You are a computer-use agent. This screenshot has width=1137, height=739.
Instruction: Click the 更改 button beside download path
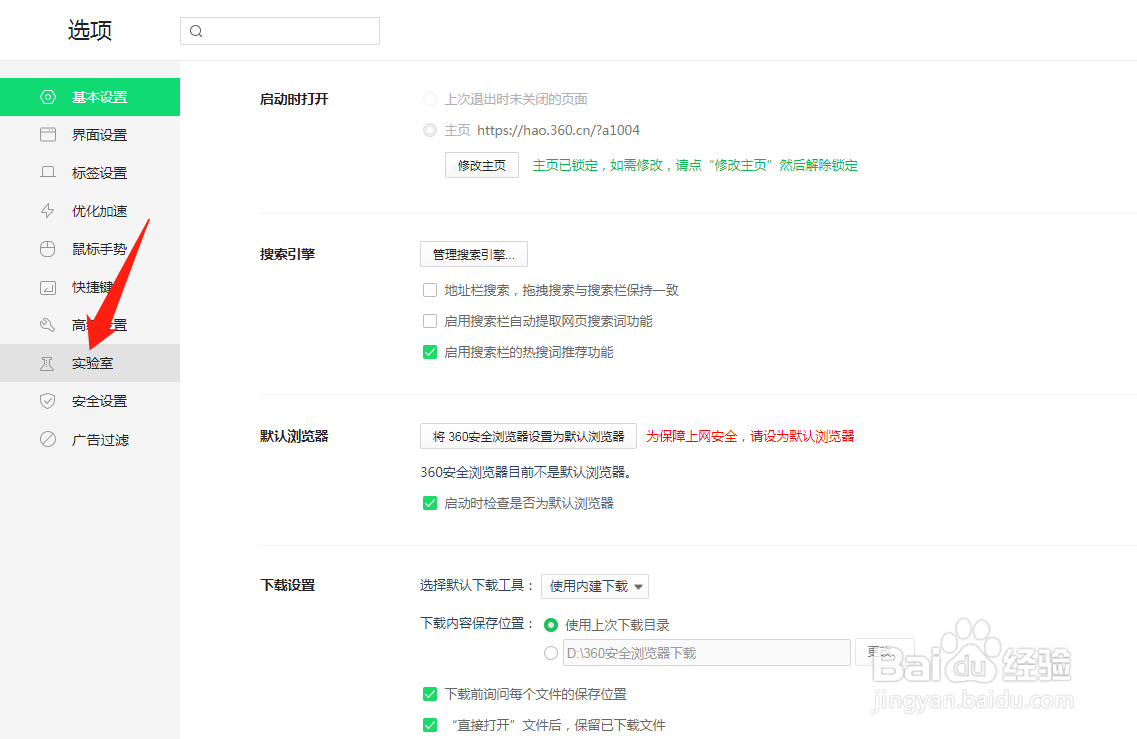click(x=885, y=652)
